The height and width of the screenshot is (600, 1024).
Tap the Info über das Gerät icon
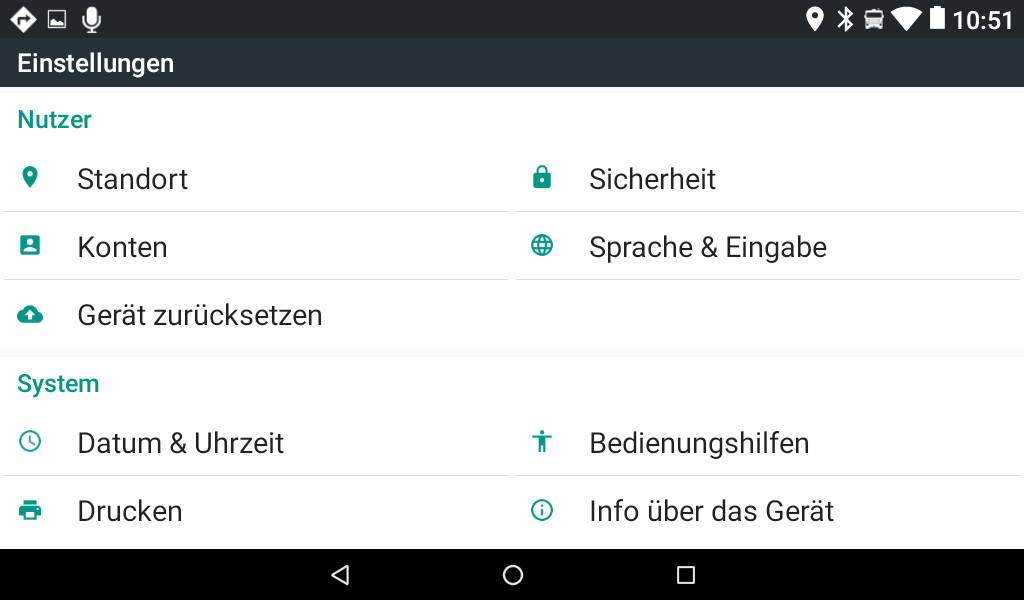(x=542, y=510)
